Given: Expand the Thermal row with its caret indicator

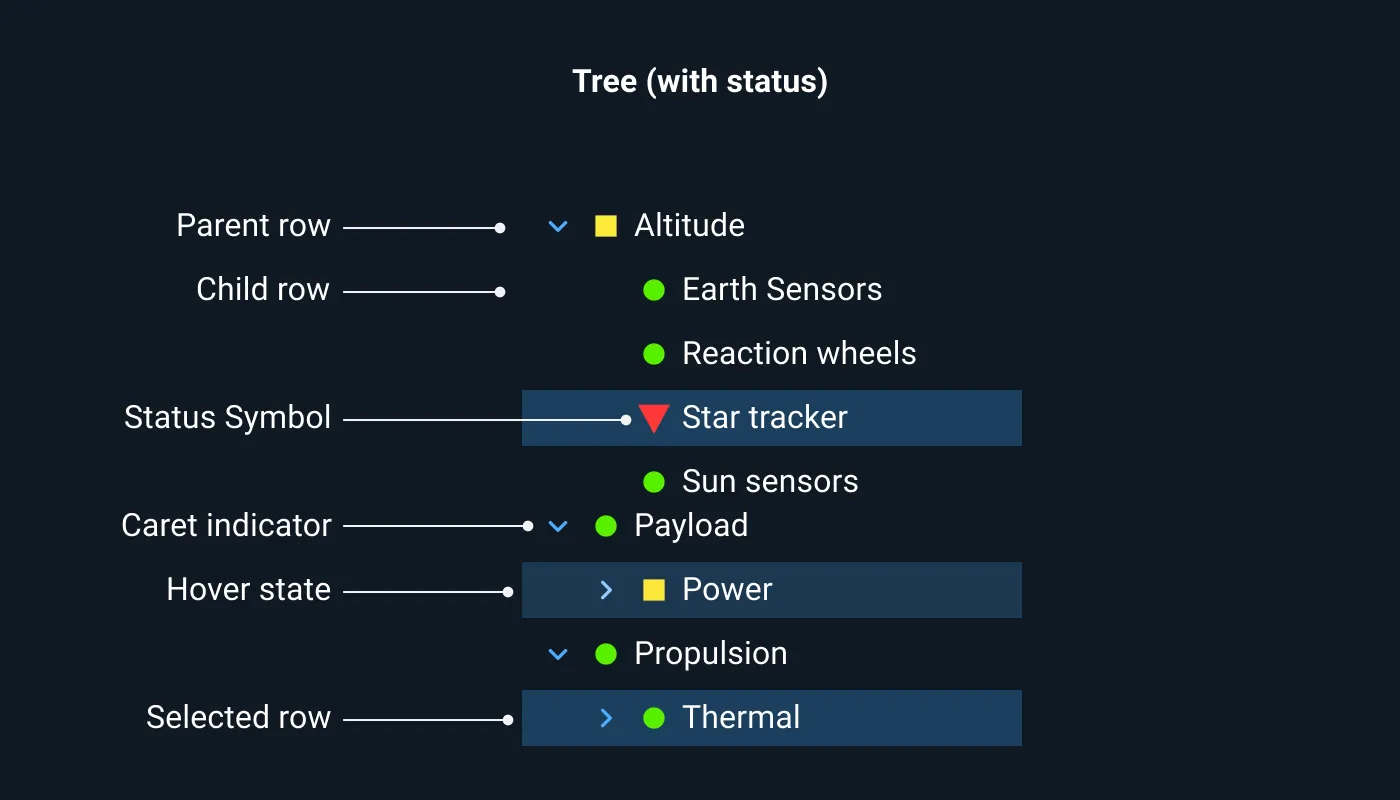Looking at the screenshot, I should coord(605,718).
